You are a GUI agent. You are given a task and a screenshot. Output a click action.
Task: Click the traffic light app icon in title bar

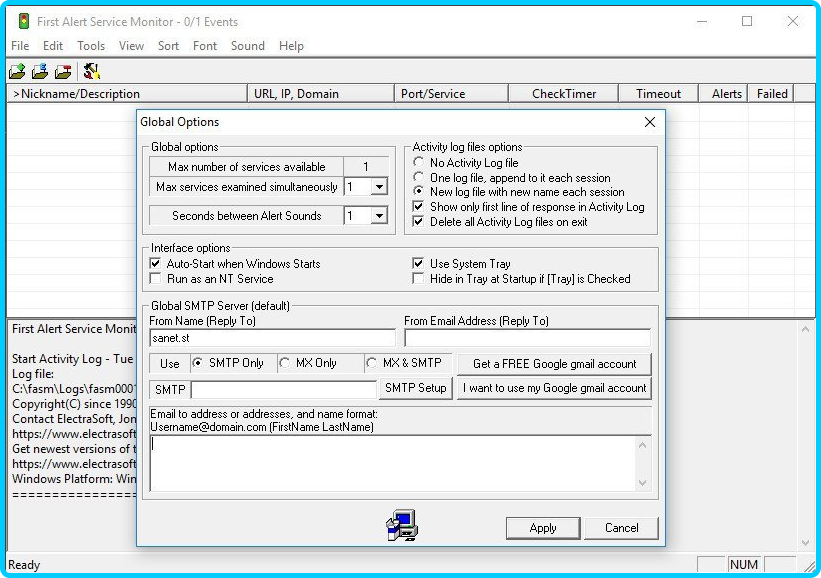(24, 21)
